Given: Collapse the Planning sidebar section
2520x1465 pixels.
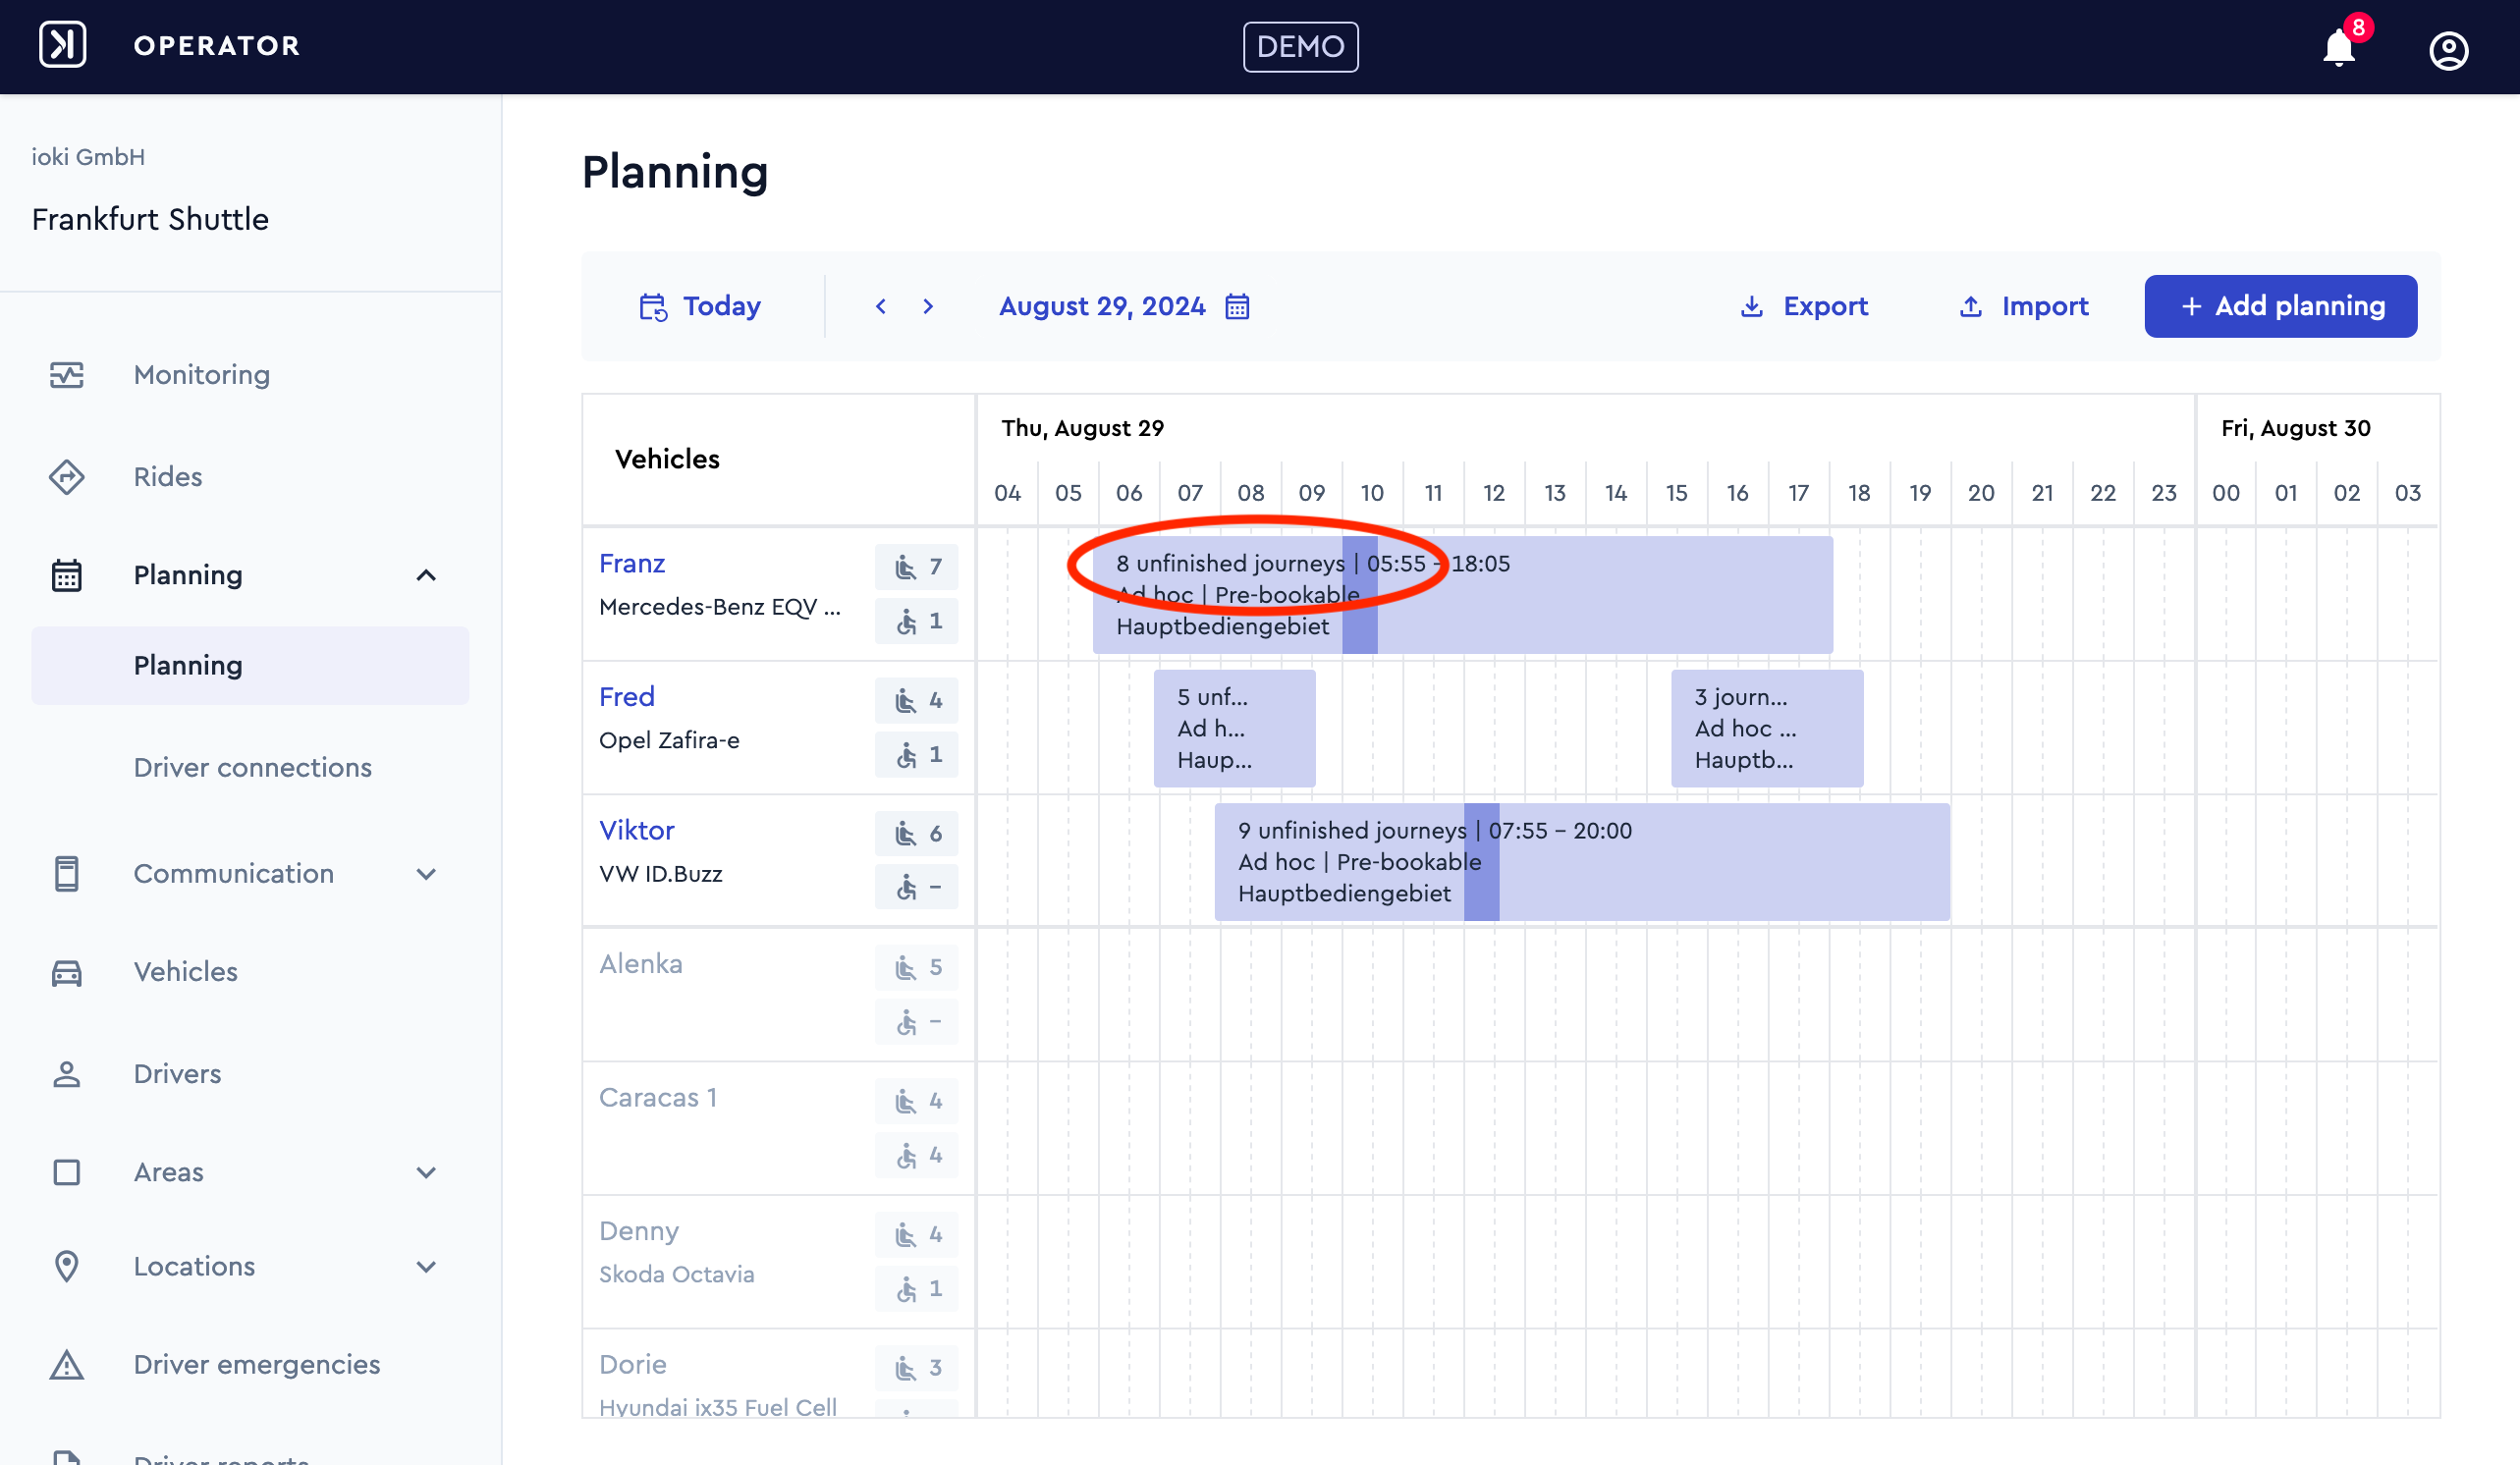Looking at the screenshot, I should point(426,575).
